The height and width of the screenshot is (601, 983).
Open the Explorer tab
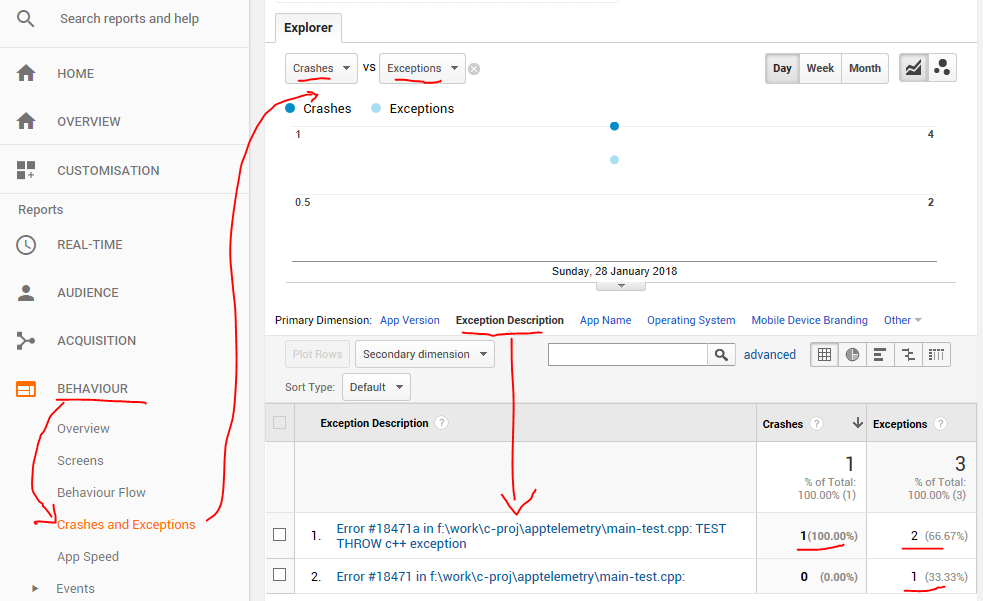pos(308,28)
